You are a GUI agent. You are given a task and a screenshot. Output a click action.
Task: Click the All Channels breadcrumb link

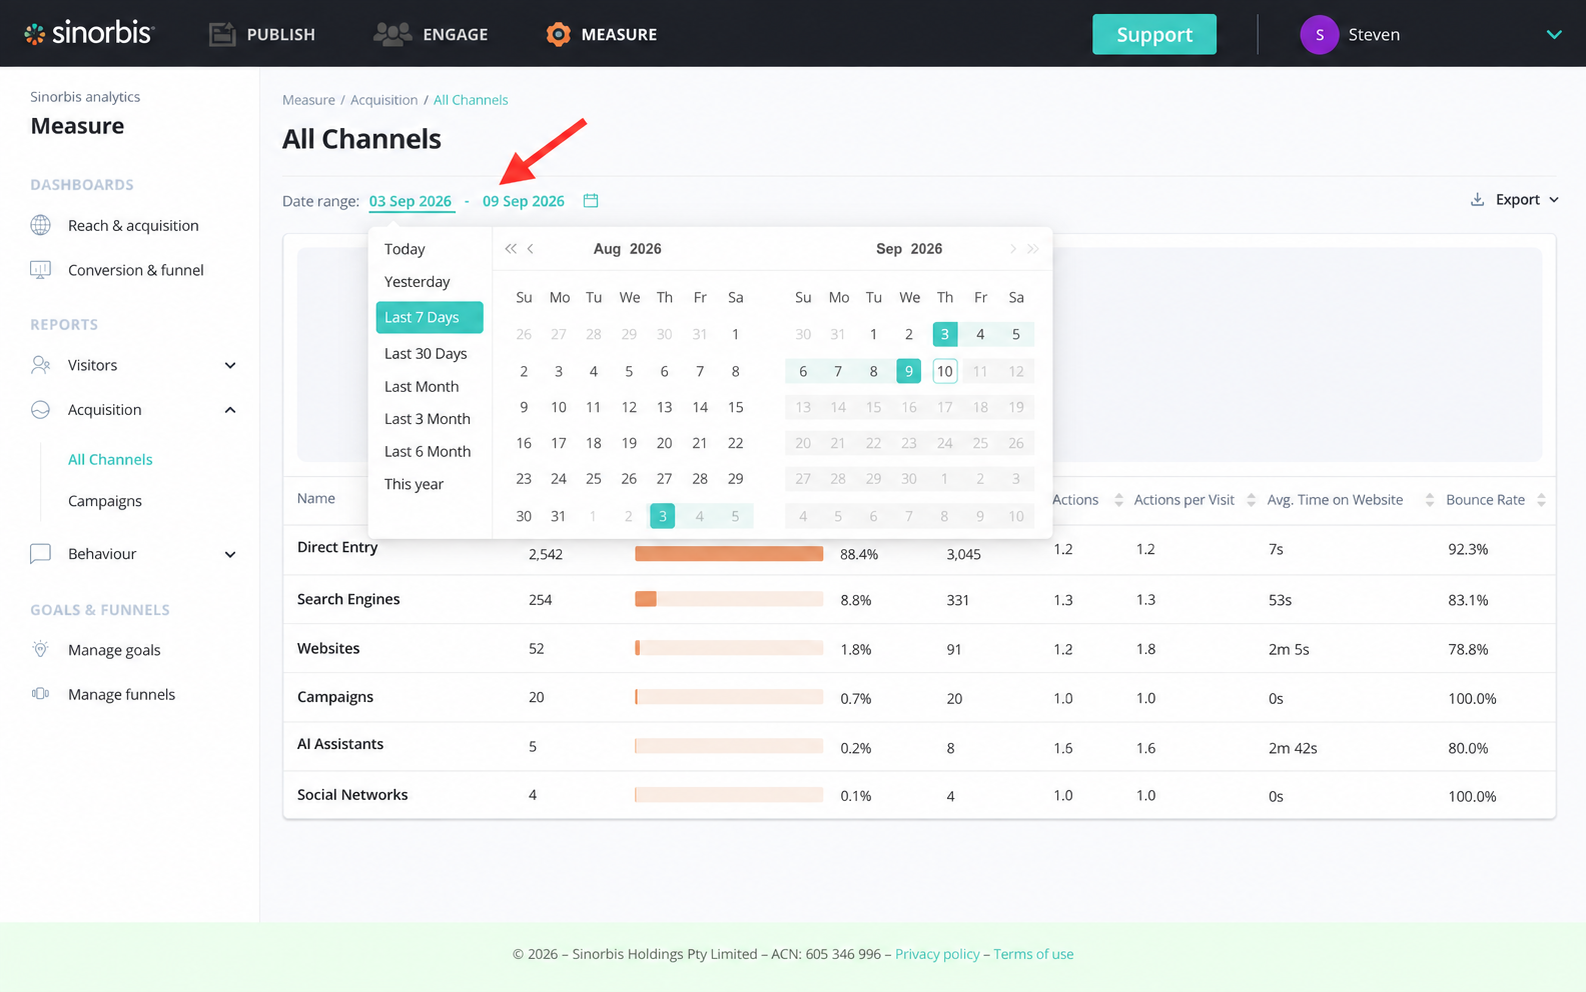pos(470,100)
